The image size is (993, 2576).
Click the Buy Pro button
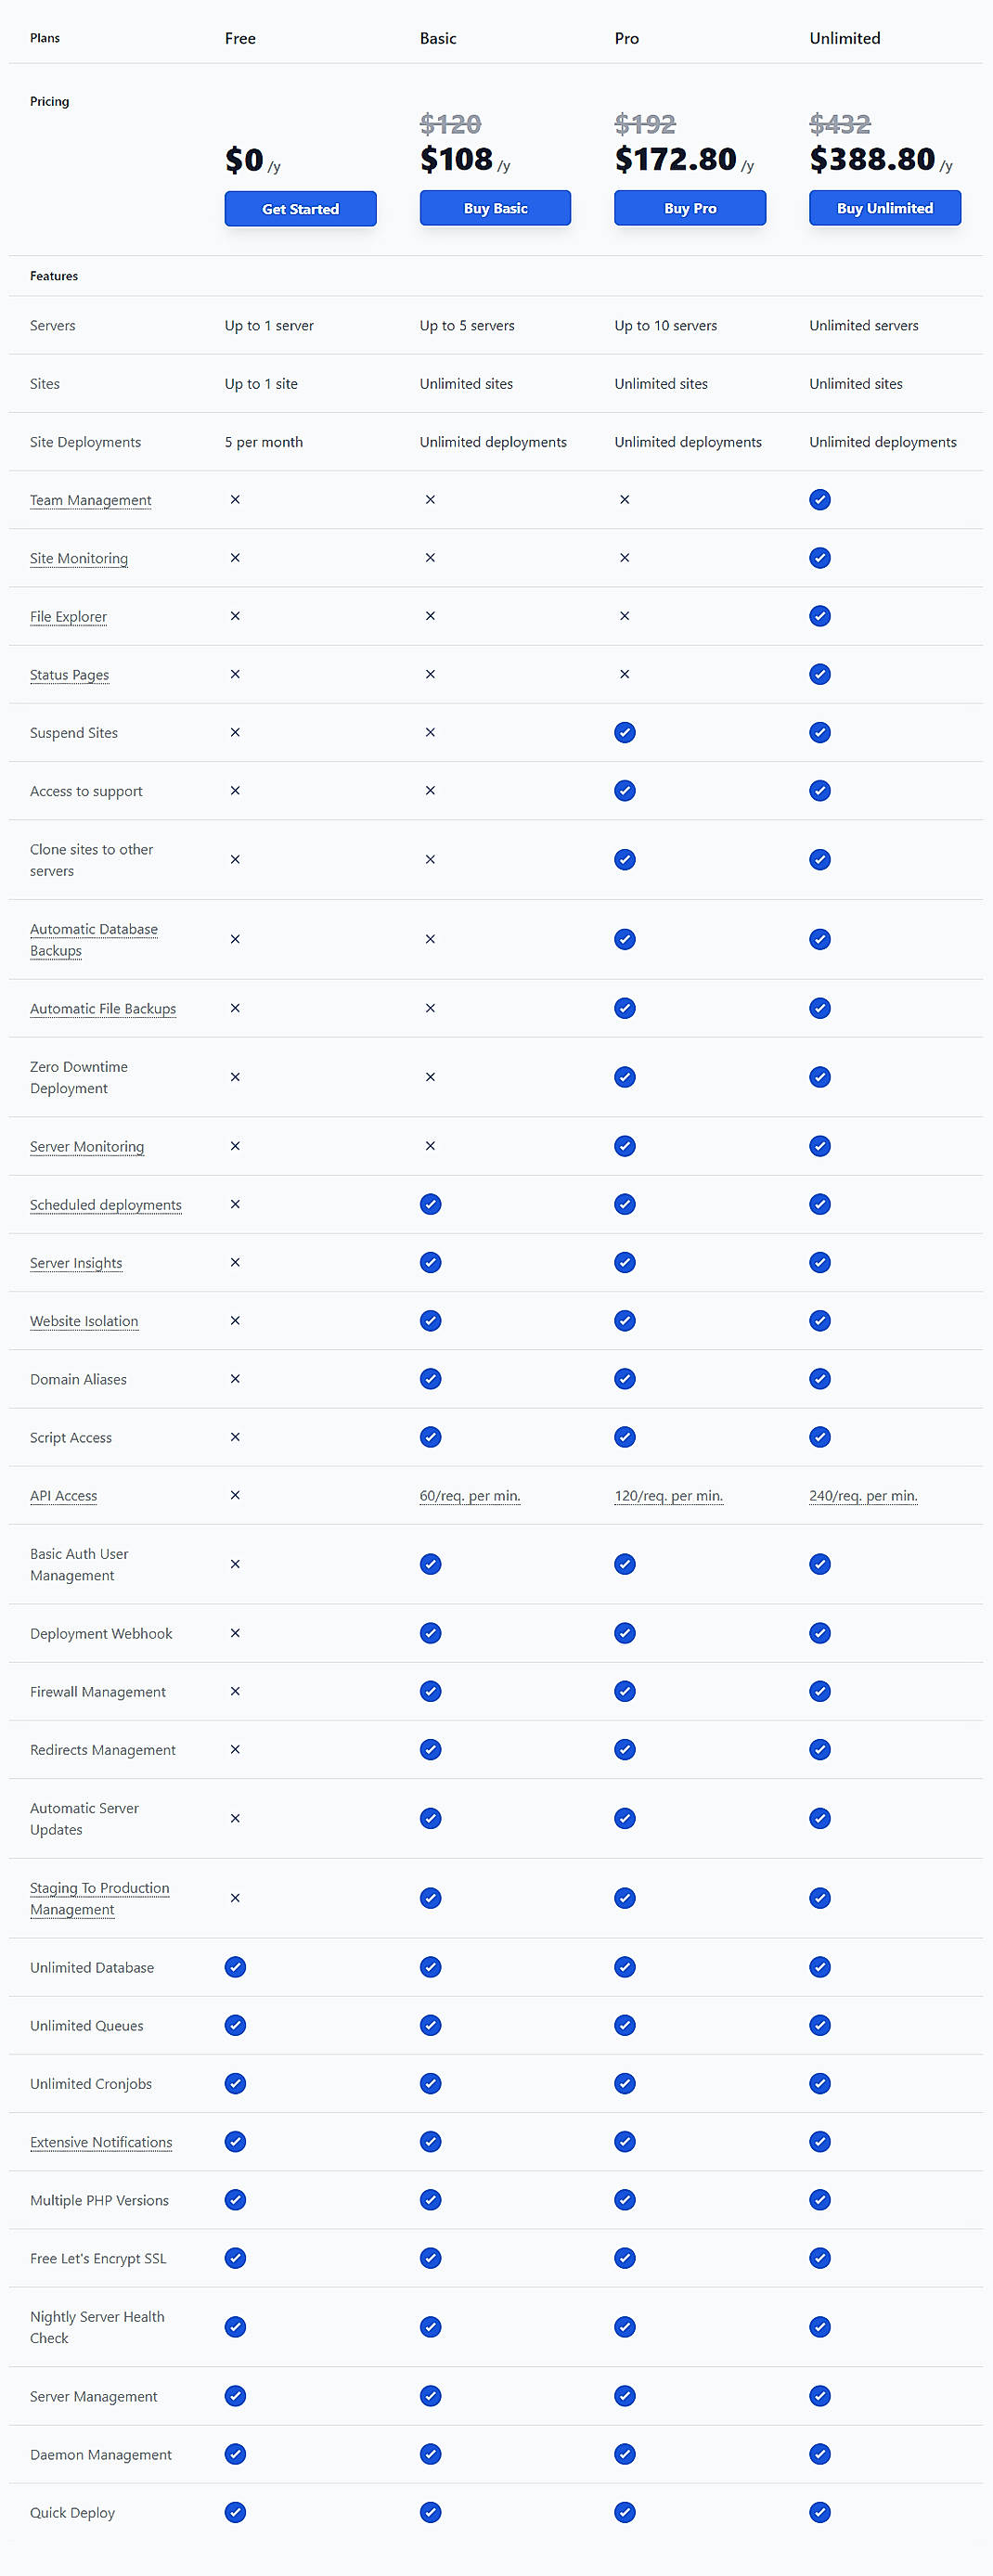tap(689, 208)
